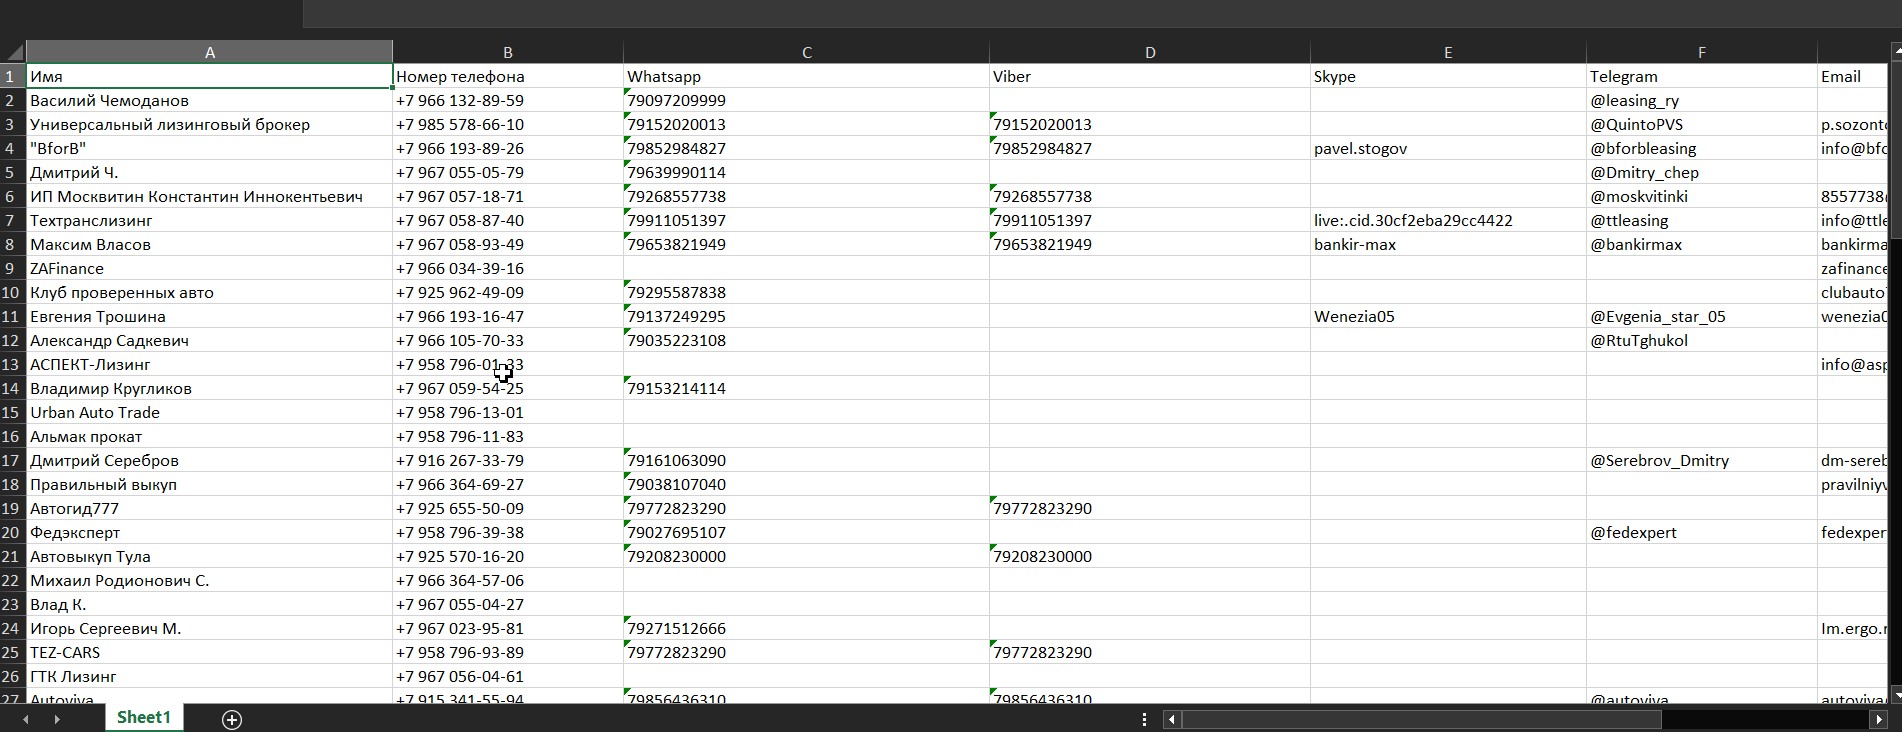Select column A header
Image resolution: width=1902 pixels, height=732 pixels.
point(210,52)
